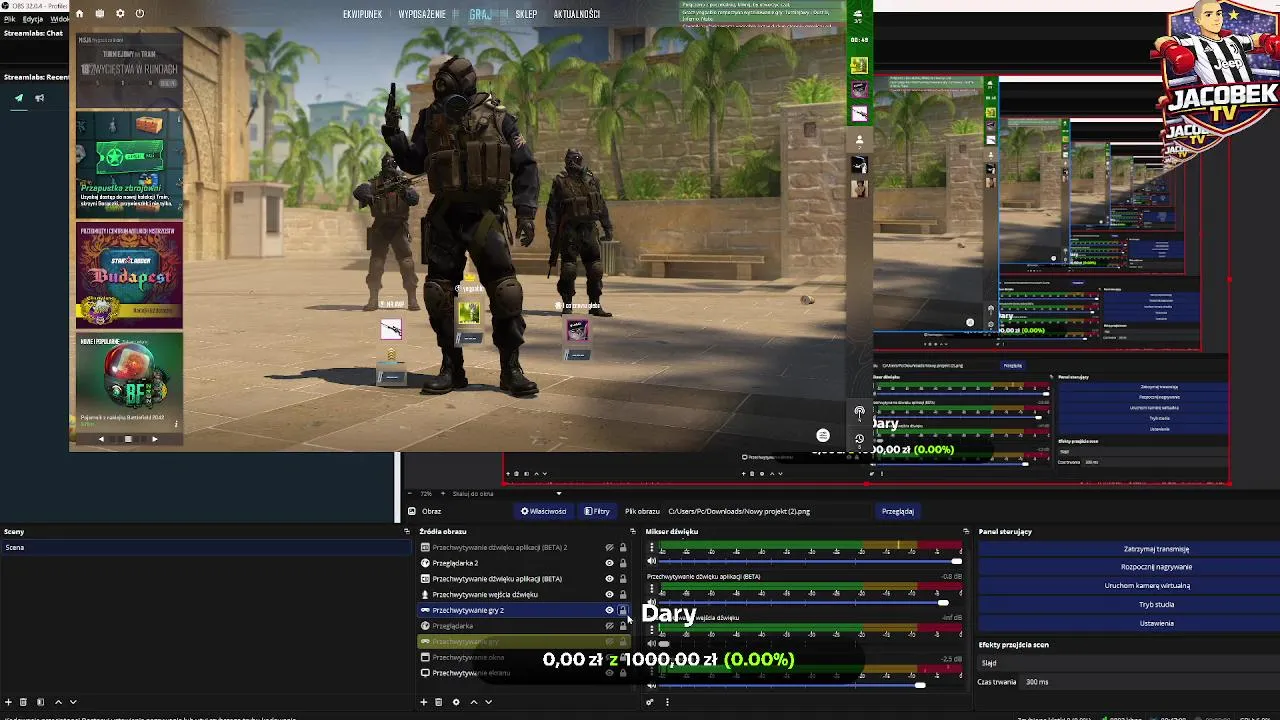Mute the Przechwytywanie dźwięku aplikacji (BETA) mixer channel
Screen dimensions: 1280x720
[652, 603]
